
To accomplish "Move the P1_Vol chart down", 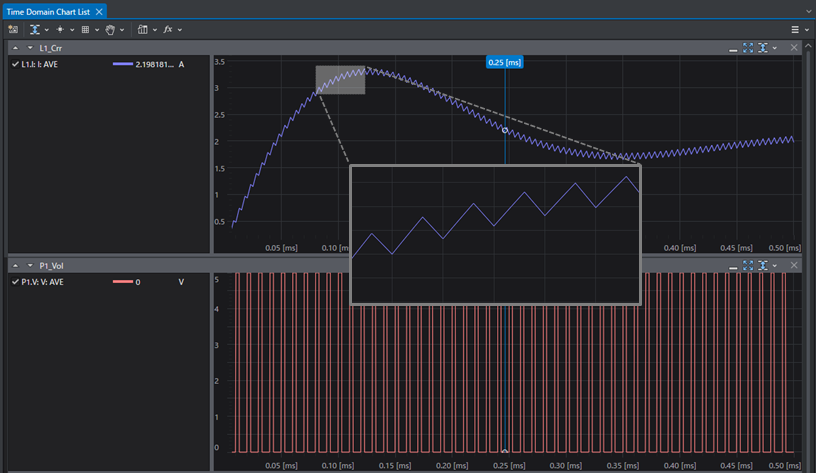I will [x=30, y=265].
